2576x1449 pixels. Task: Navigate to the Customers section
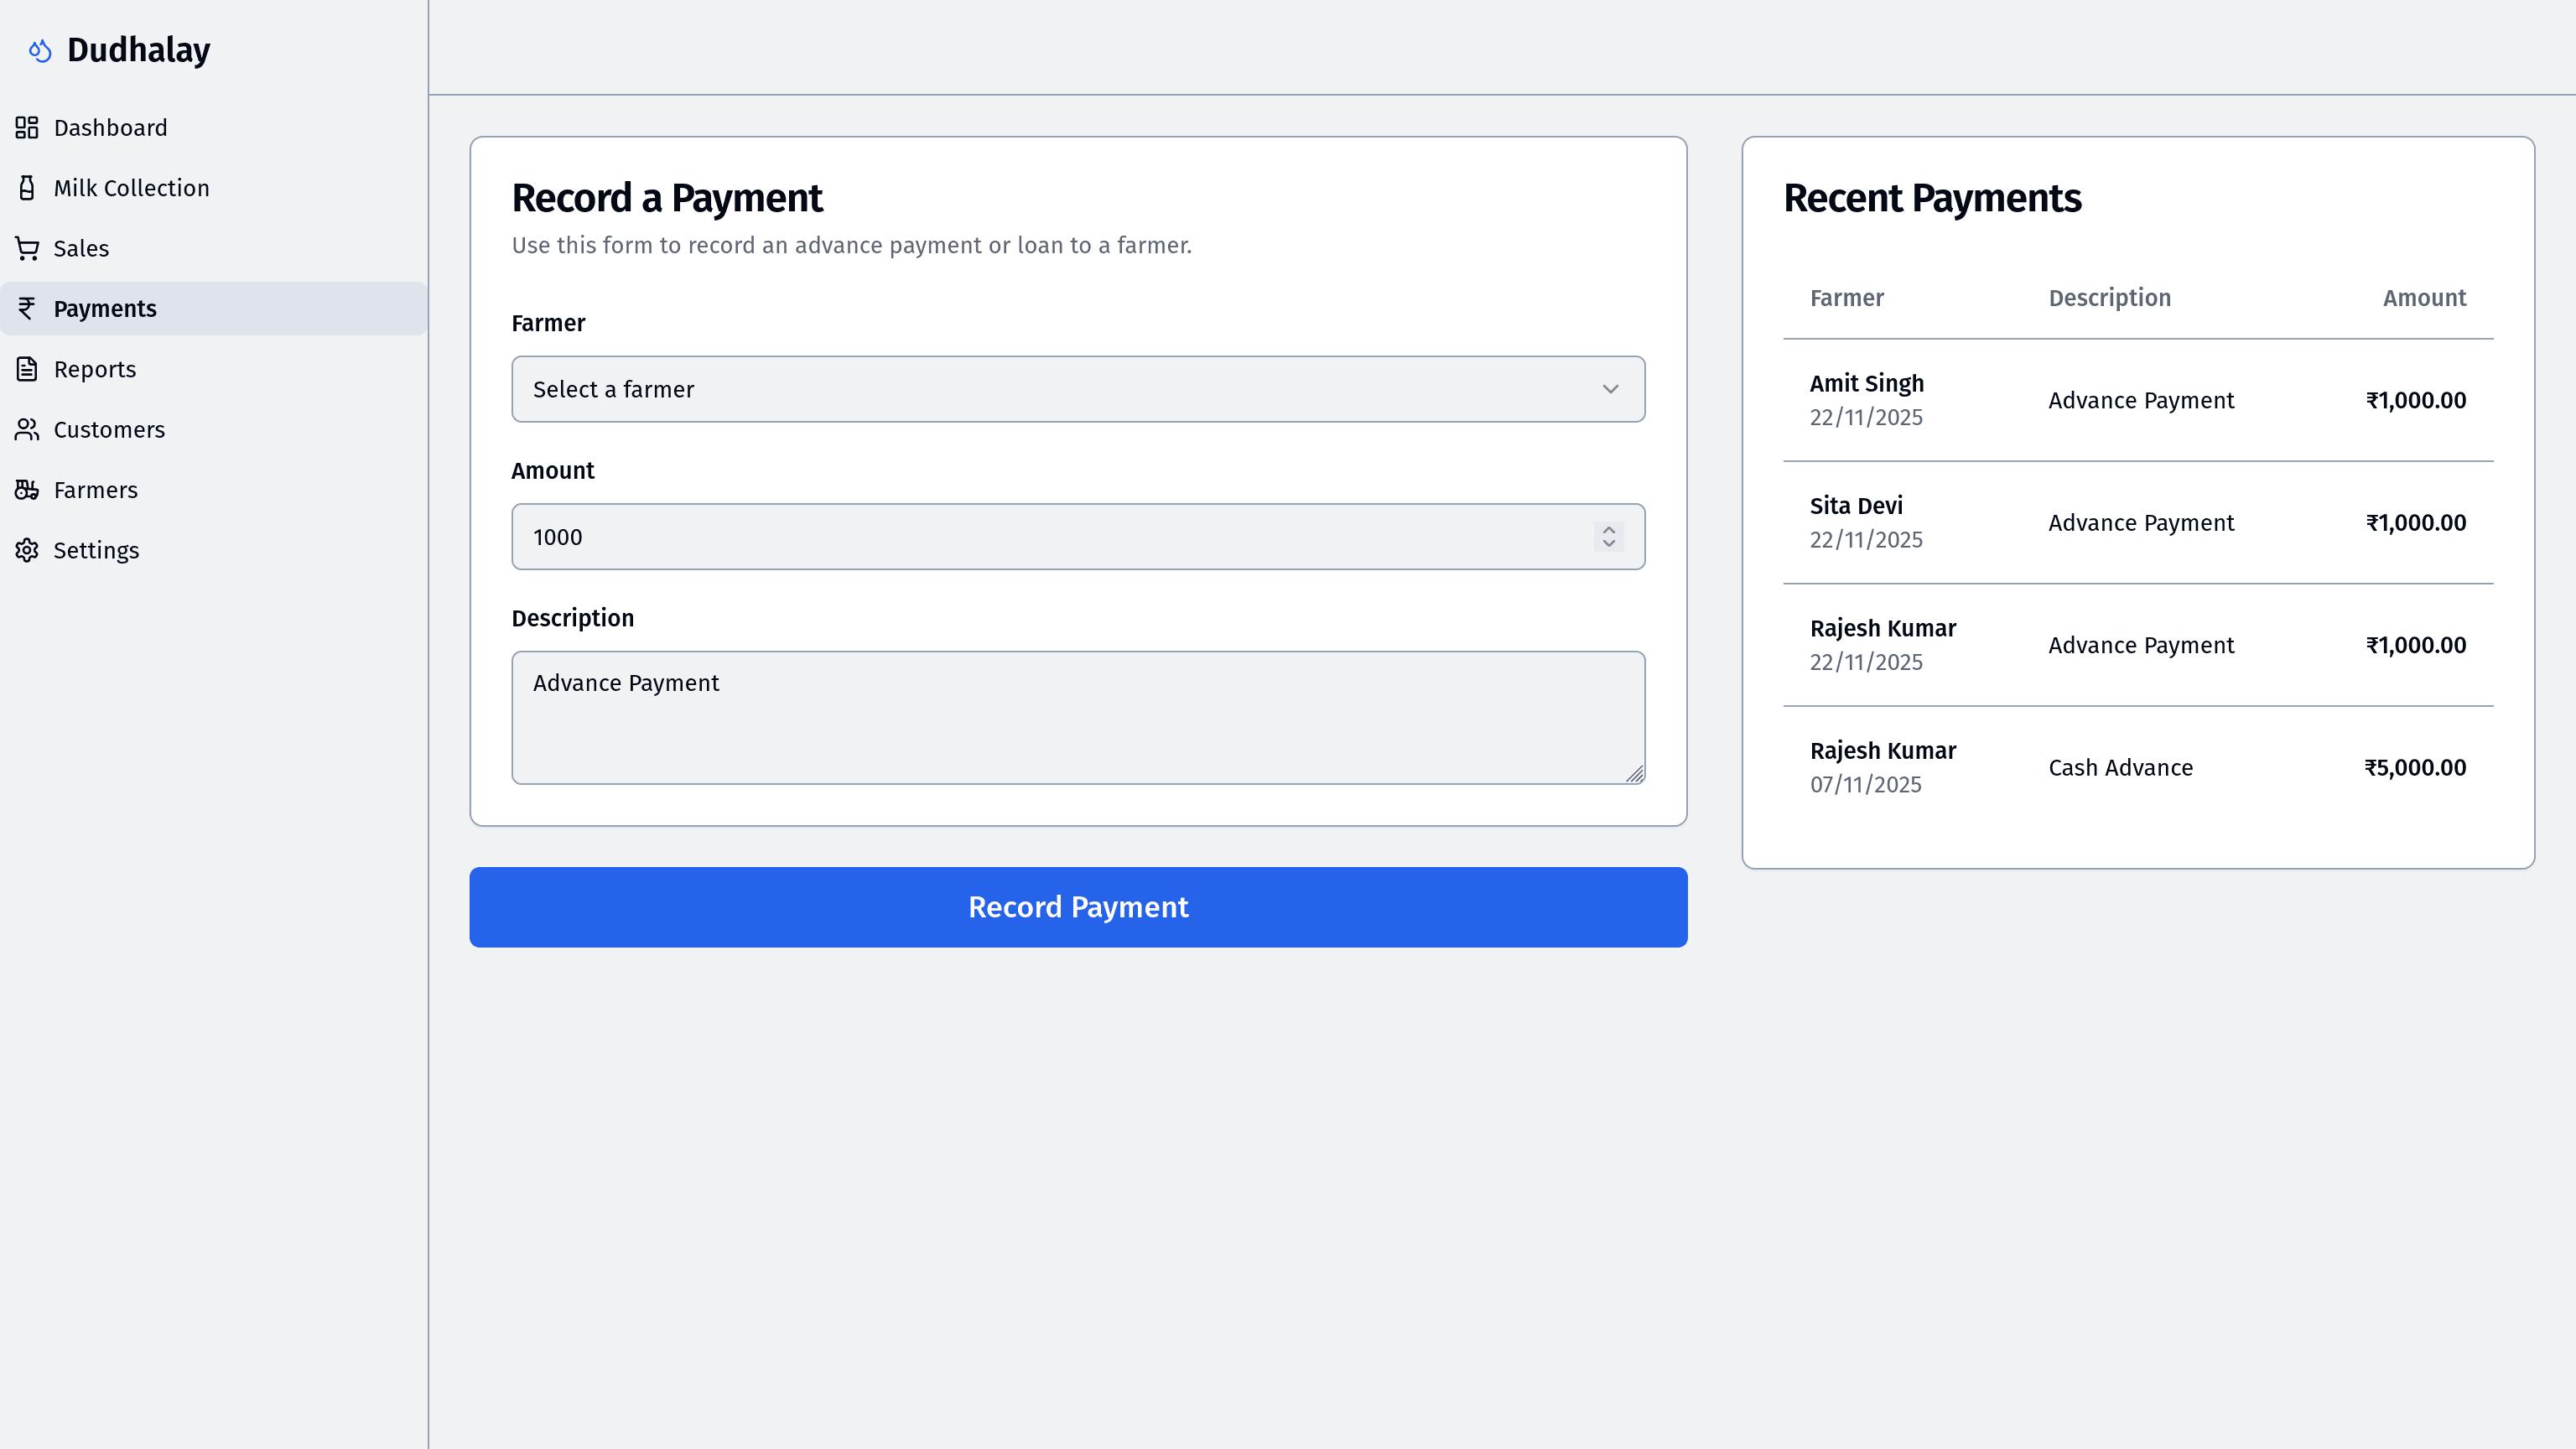(109, 430)
